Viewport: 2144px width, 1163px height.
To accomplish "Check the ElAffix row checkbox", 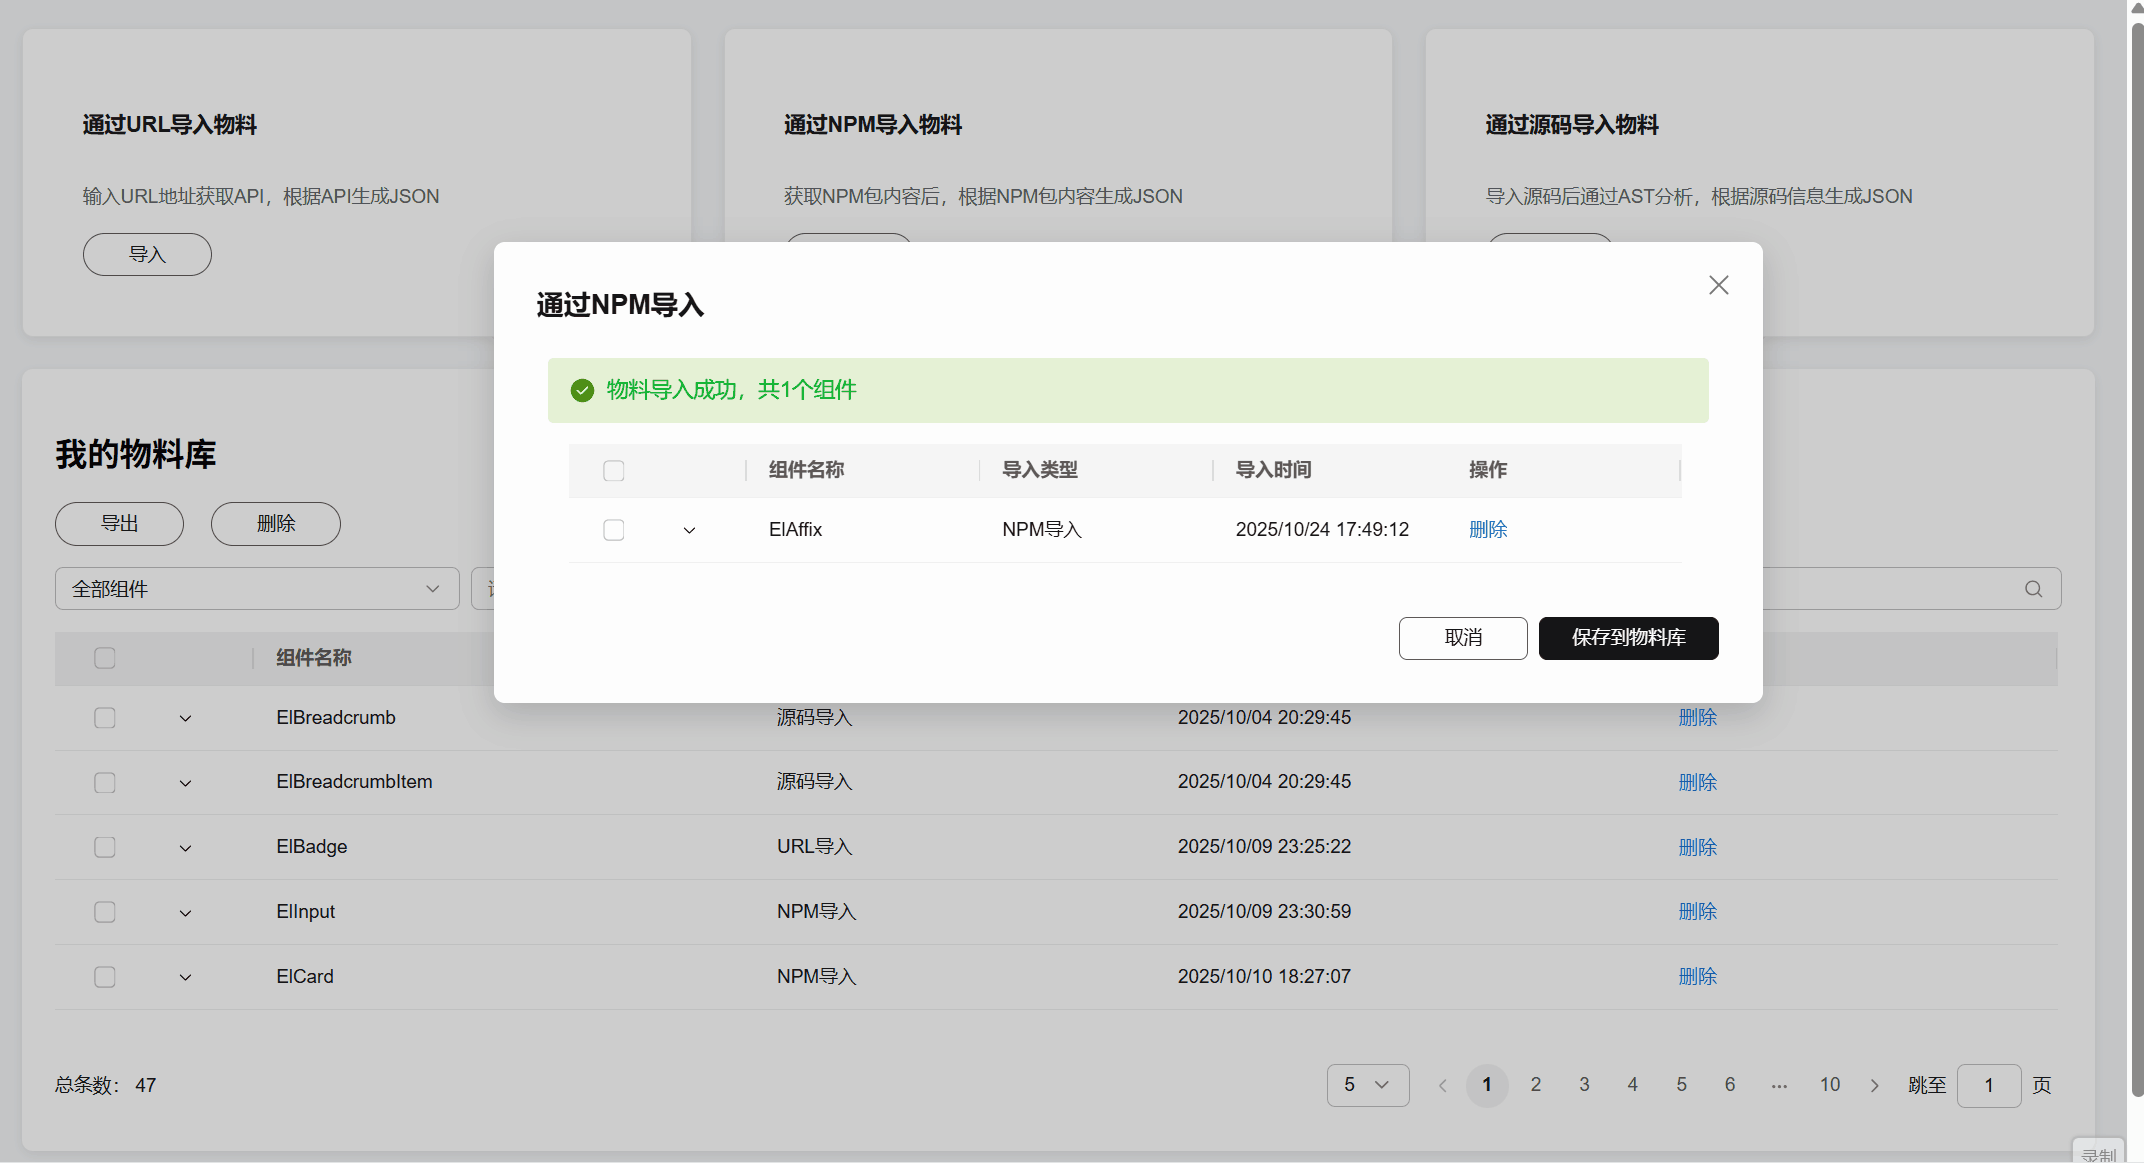I will tap(614, 530).
